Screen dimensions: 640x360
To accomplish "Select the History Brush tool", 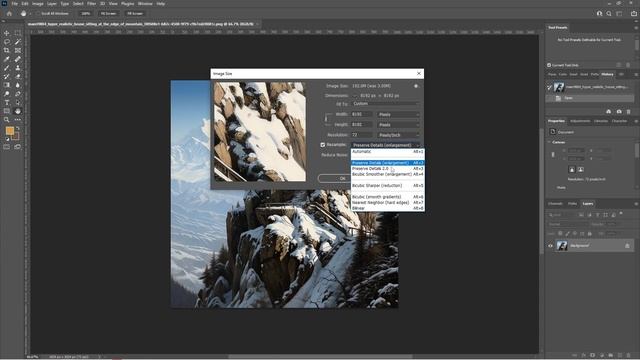I will coord(7,76).
